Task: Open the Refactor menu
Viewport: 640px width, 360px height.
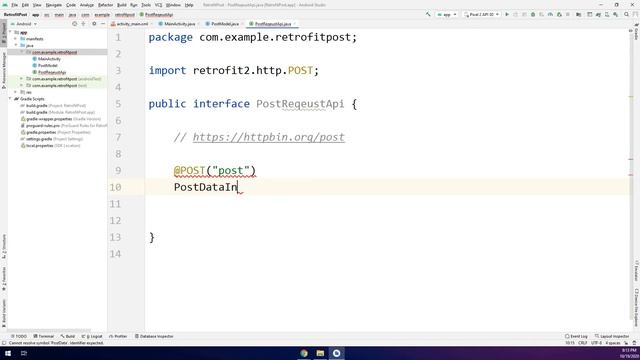Action: coord(105,5)
